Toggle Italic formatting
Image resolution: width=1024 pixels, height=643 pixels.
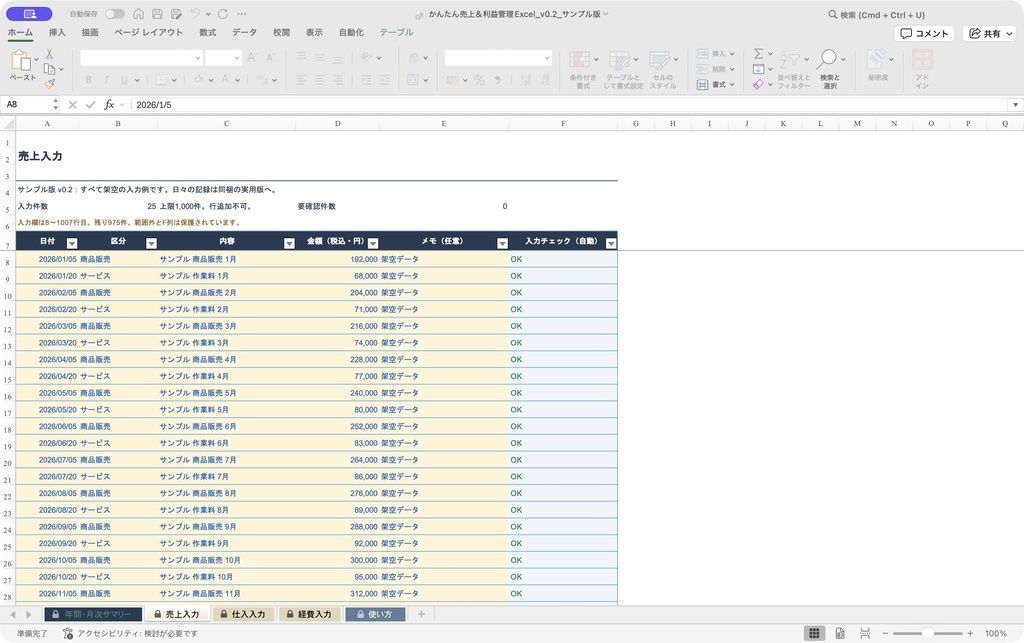pyautogui.click(x=106, y=80)
